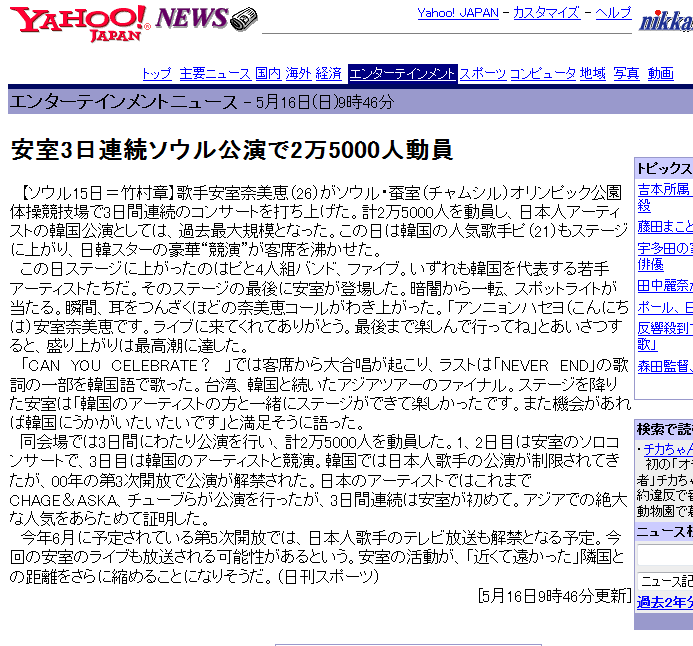This screenshot has height=646, width=693.
Task: Switch to the コンピュータ section
Action: [x=543, y=73]
